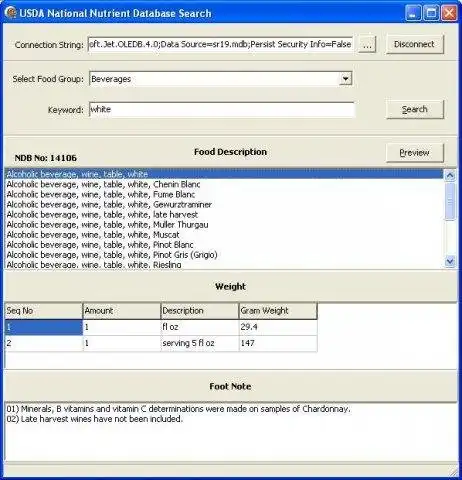This screenshot has width=462, height=480.
Task: Select the Muscat wine entry
Action: click(224, 234)
